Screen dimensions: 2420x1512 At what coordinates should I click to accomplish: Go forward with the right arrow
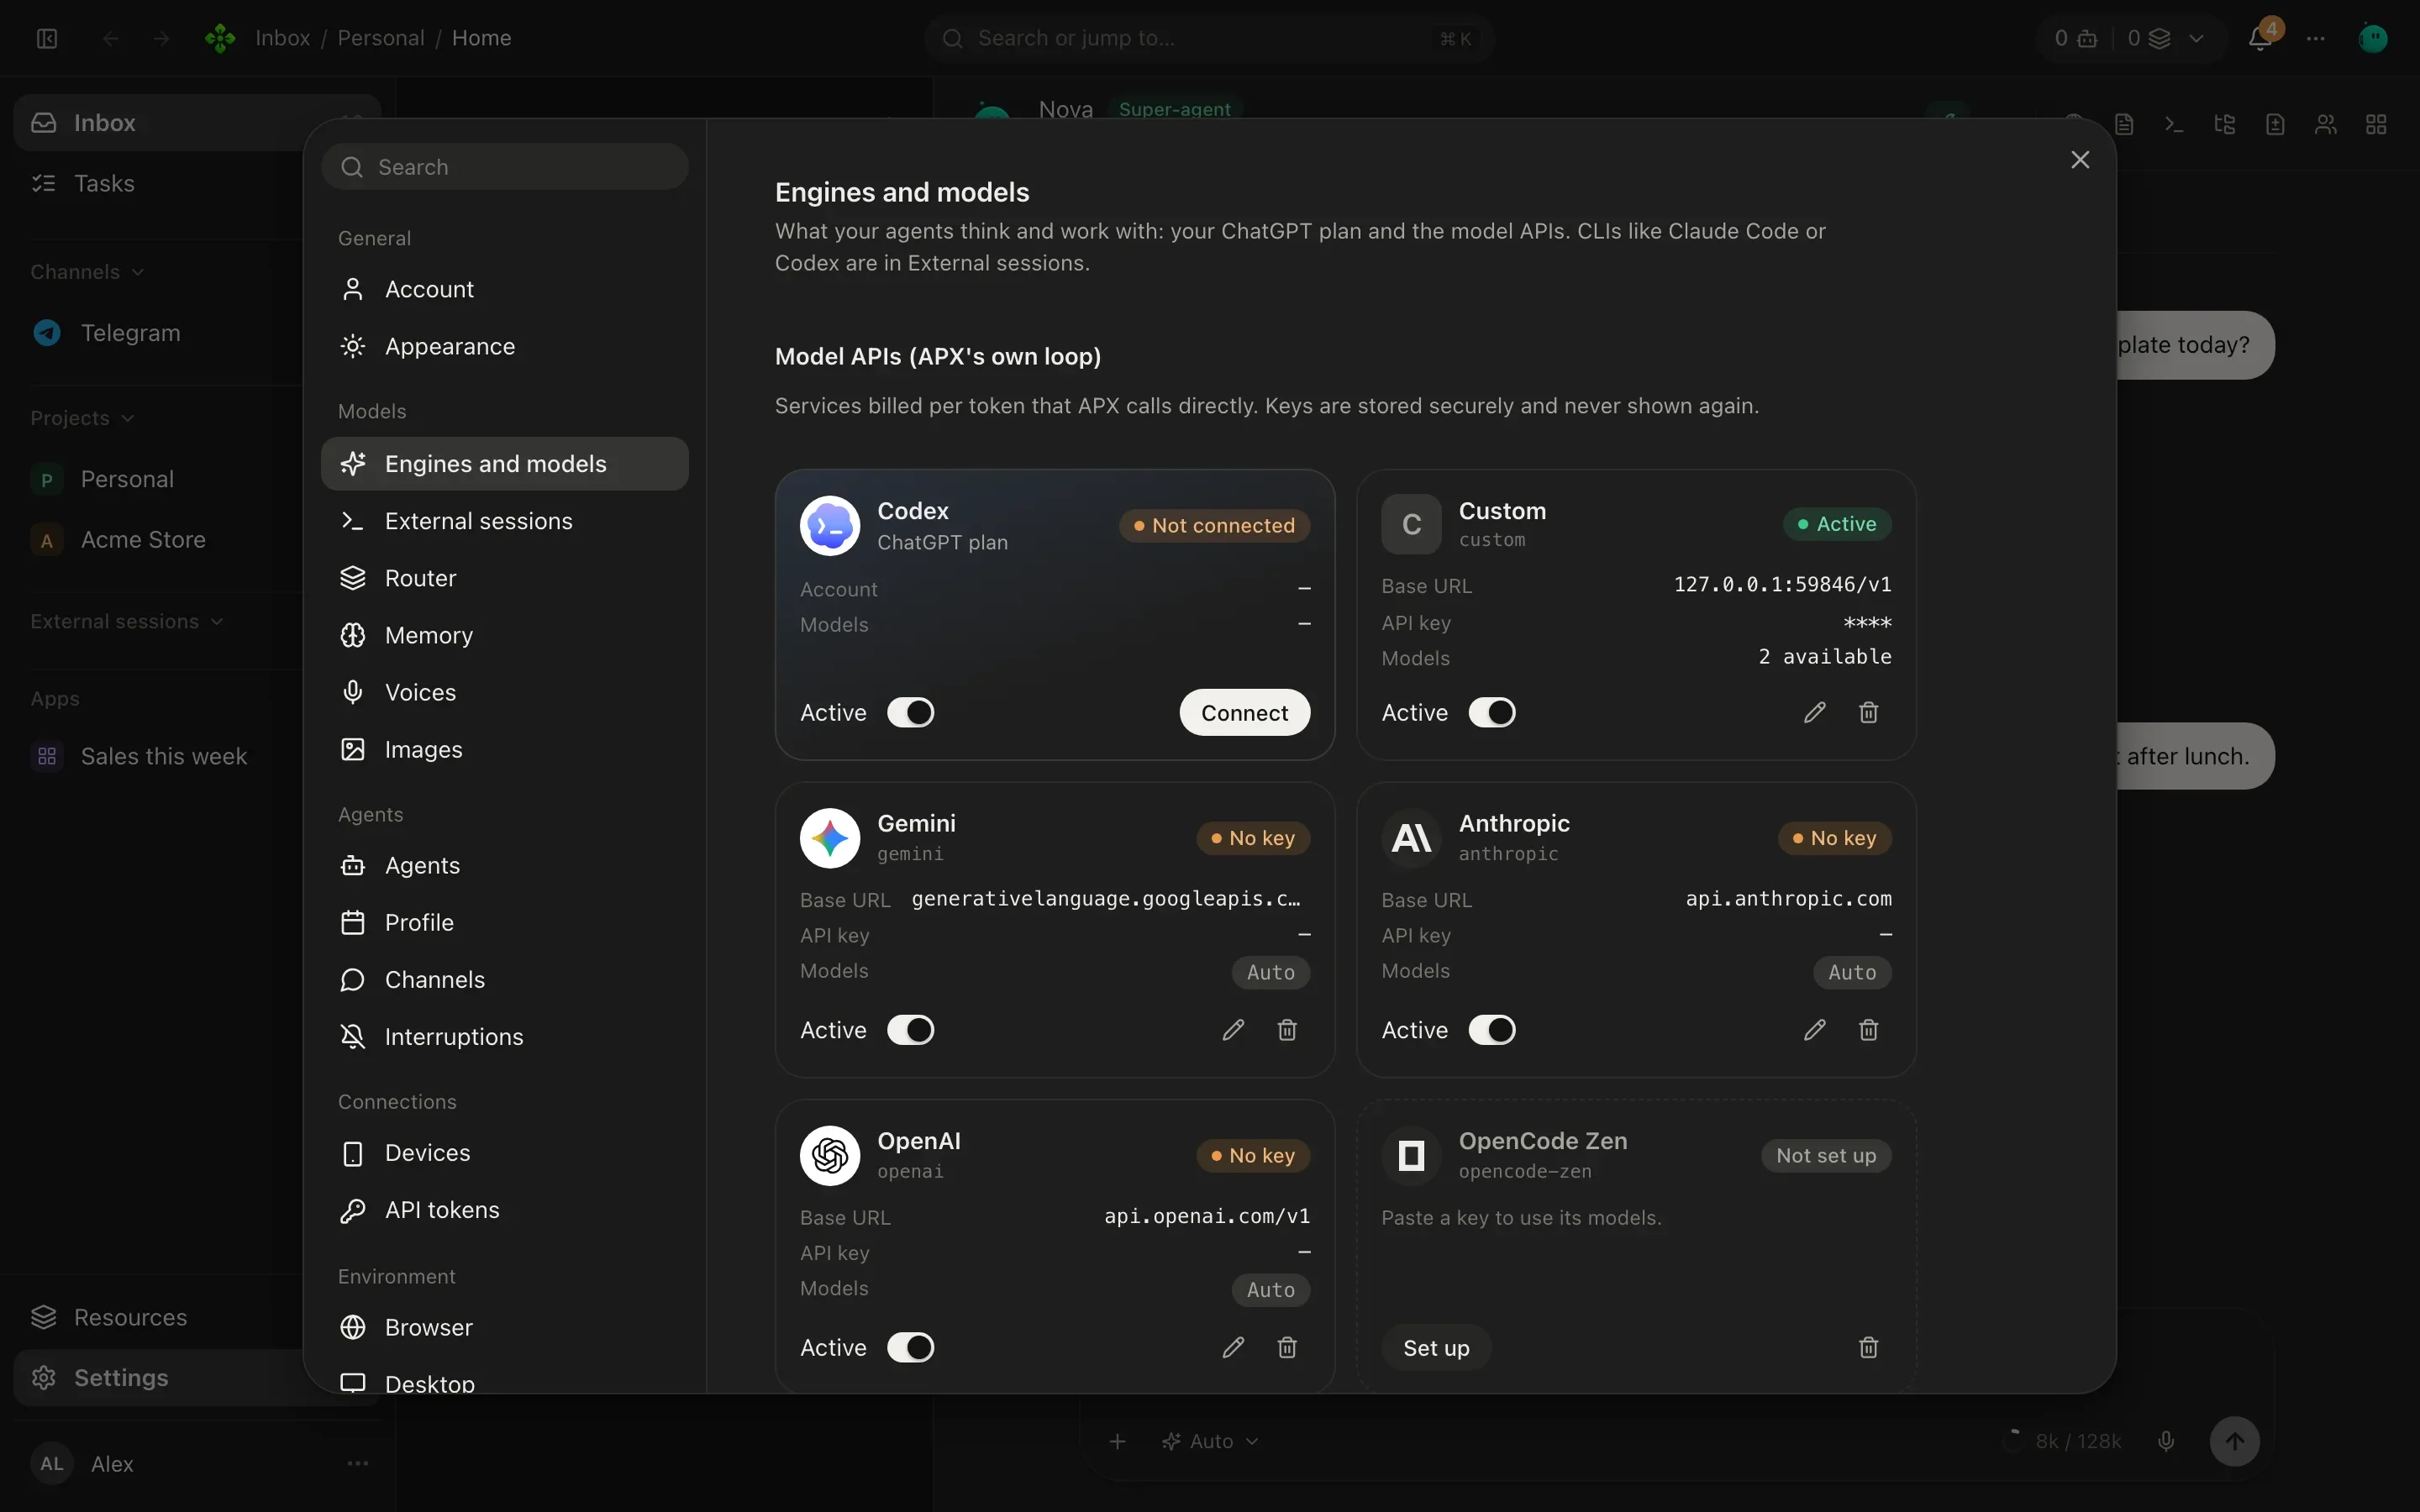pos(161,38)
